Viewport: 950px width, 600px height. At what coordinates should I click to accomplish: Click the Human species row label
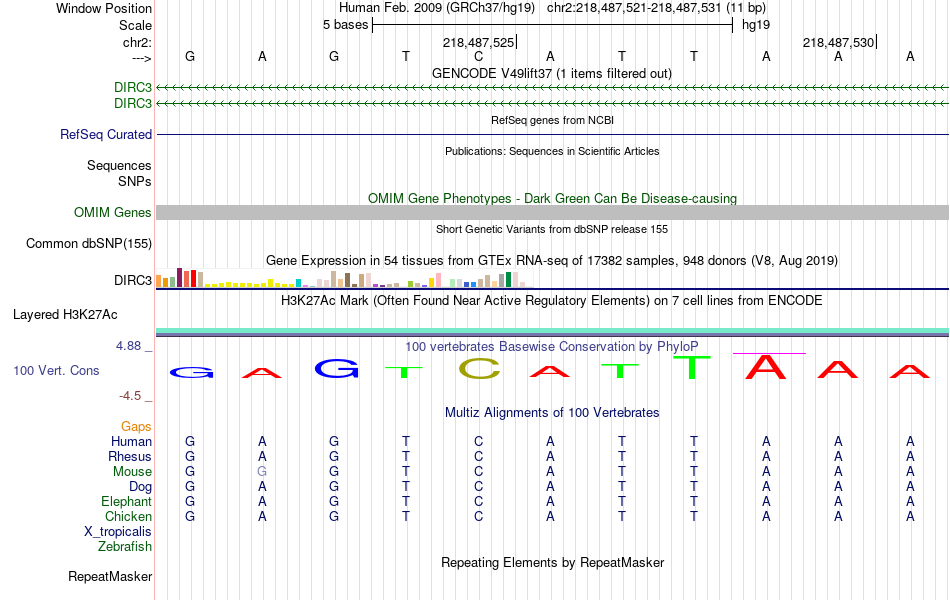click(x=131, y=441)
